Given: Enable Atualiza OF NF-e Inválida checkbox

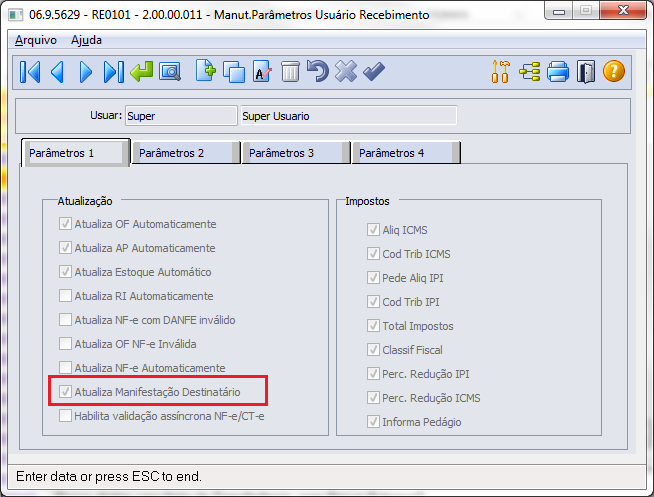Looking at the screenshot, I should [x=65, y=344].
